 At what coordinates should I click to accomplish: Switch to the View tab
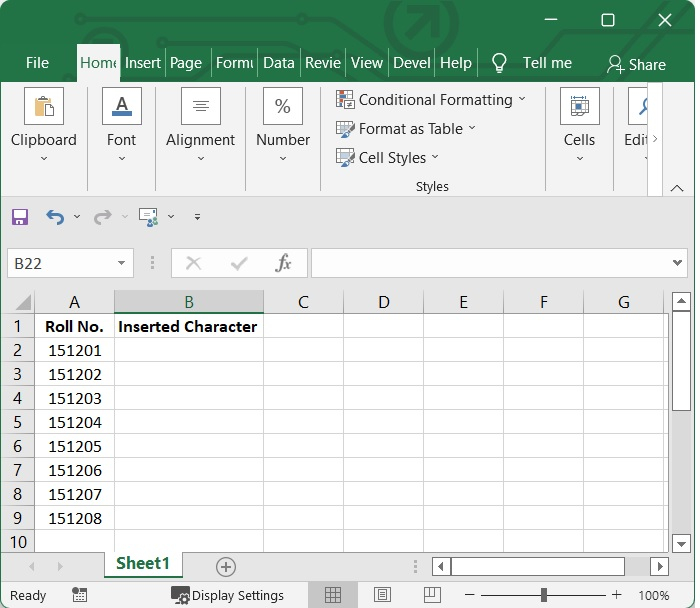(x=367, y=62)
